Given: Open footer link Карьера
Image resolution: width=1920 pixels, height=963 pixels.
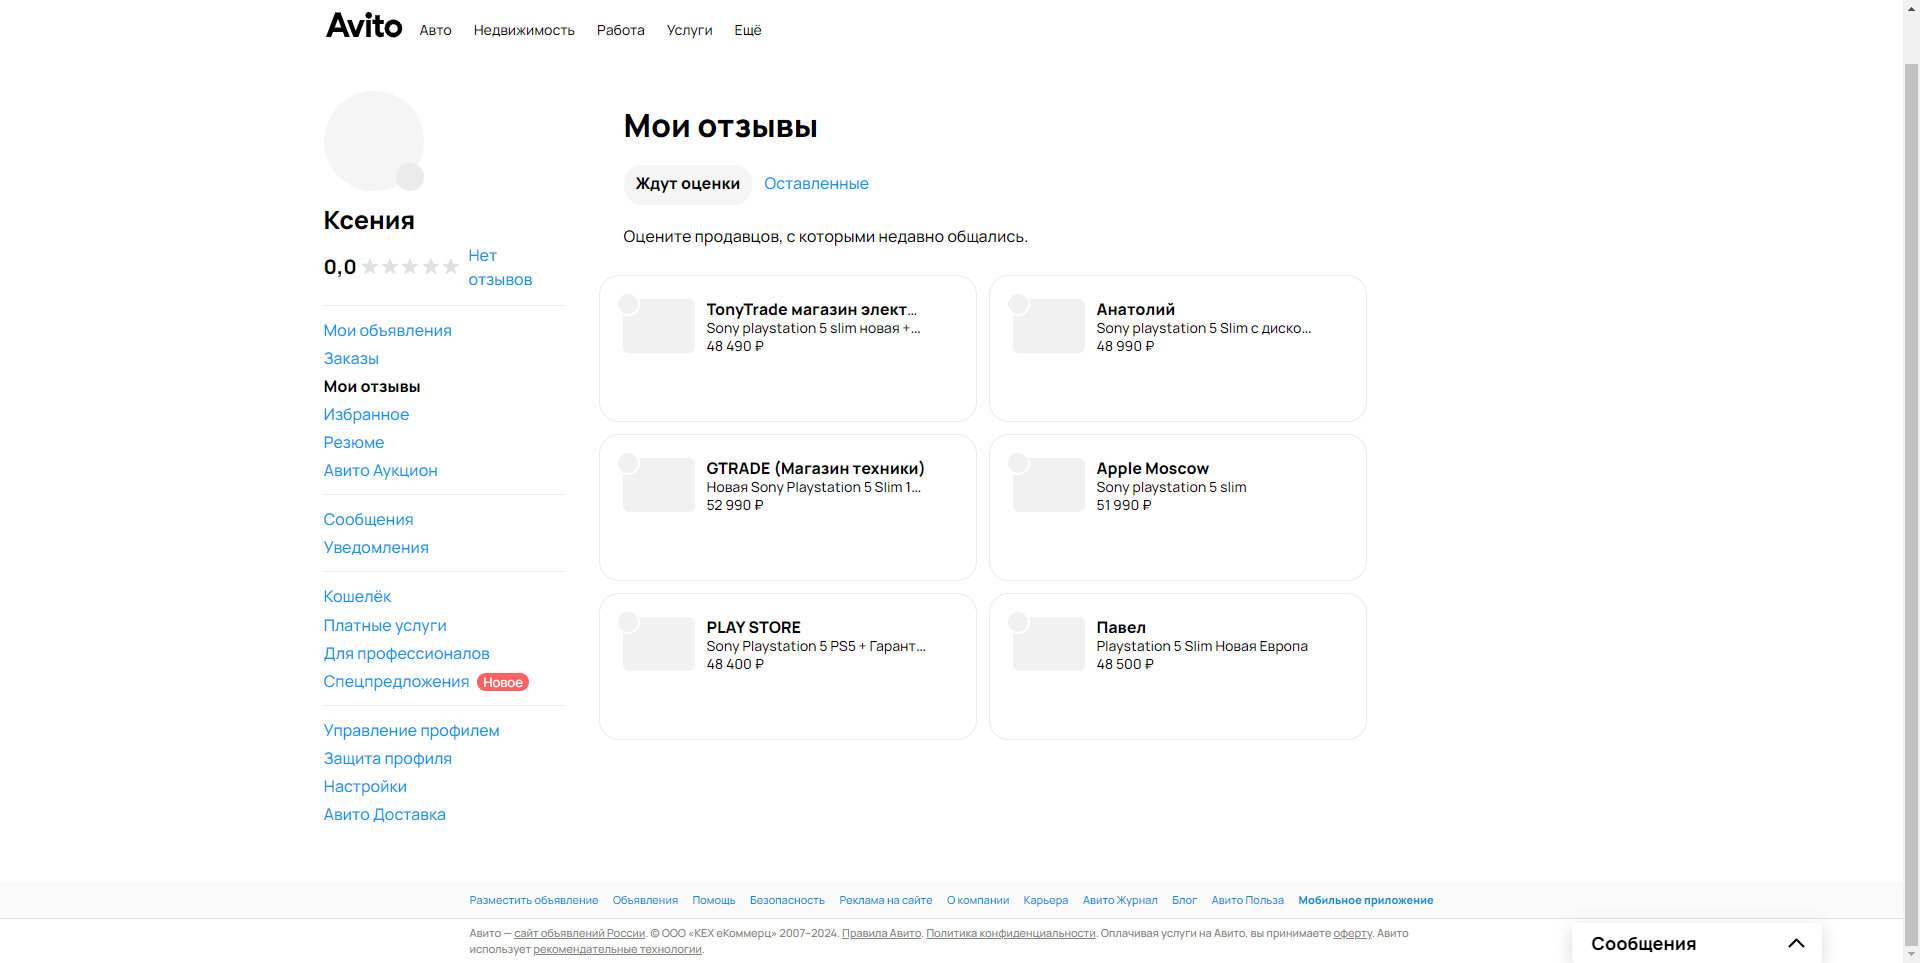Looking at the screenshot, I should coord(1046,901).
